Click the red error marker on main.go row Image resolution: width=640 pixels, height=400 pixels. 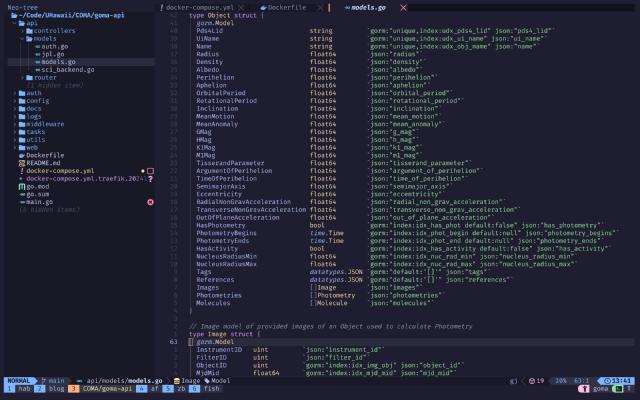tap(150, 202)
